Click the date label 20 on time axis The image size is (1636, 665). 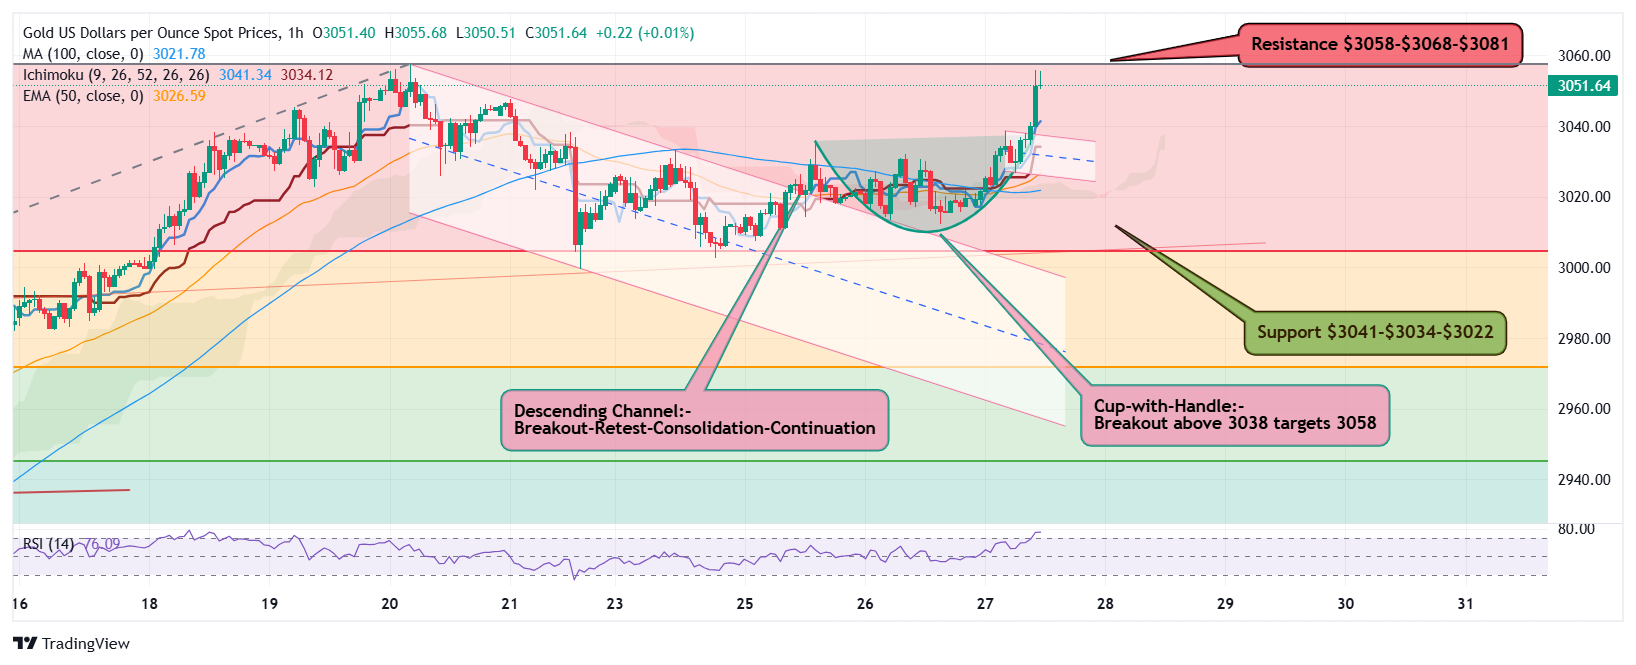pyautogui.click(x=390, y=604)
